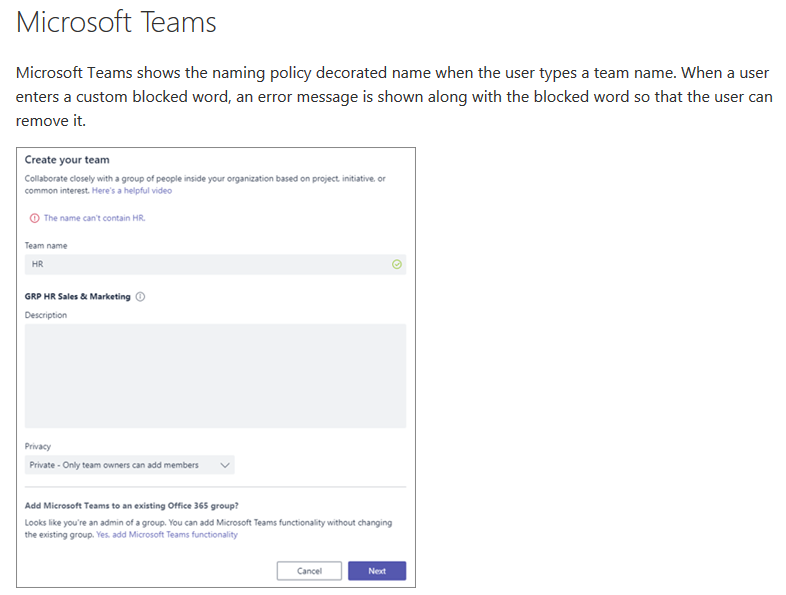
Task: Click the 'Privacy' label above the dropdown
Action: click(38, 447)
